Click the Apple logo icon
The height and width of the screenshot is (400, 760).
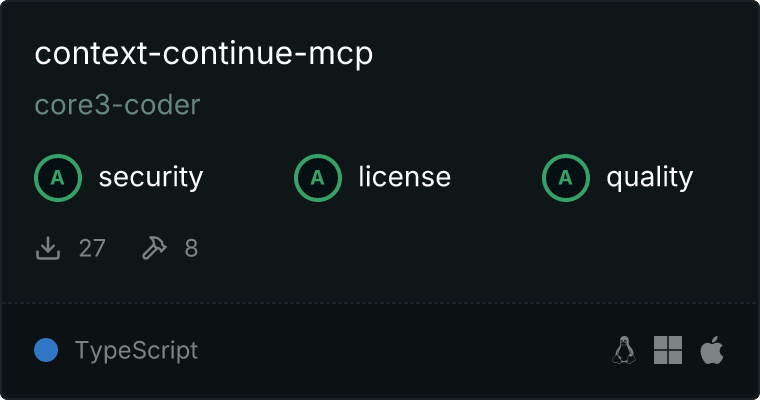(712, 350)
